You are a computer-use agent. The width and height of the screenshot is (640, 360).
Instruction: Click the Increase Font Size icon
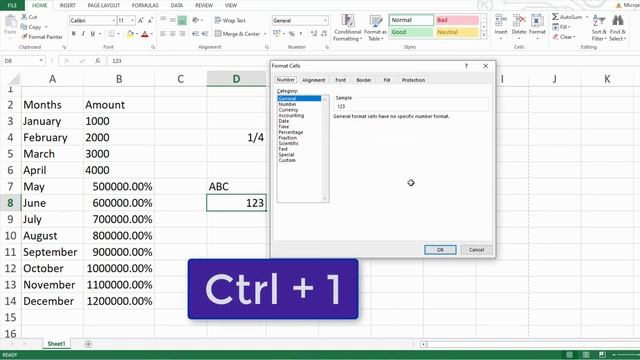point(141,20)
